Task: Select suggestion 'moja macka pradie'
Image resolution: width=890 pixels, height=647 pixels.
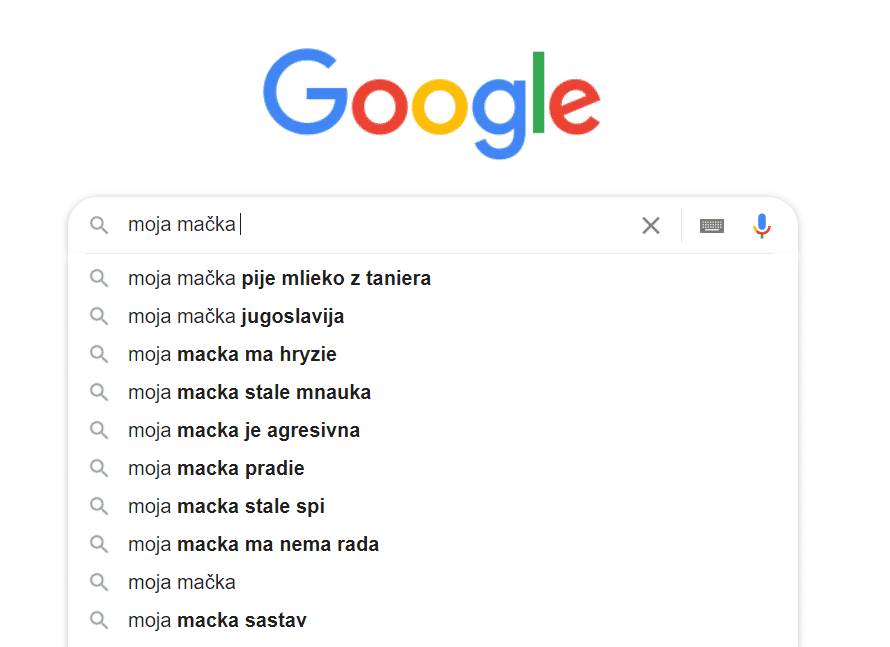Action: (433, 468)
